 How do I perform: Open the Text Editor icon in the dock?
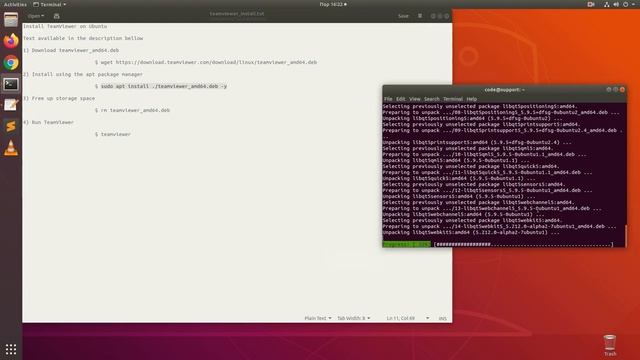[11, 105]
